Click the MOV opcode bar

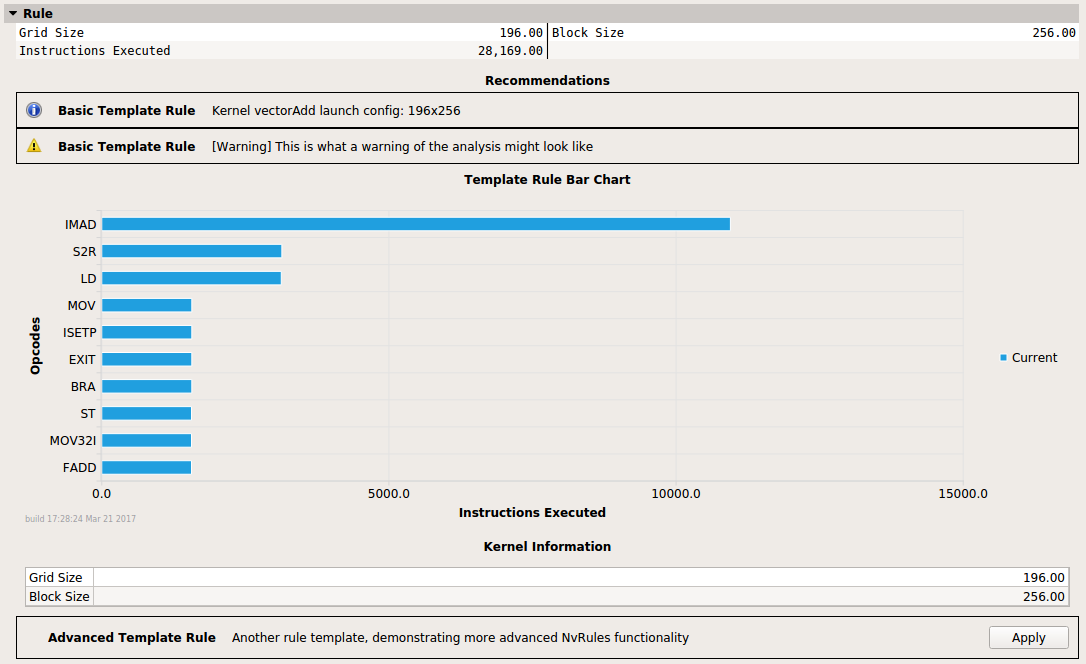click(146, 305)
